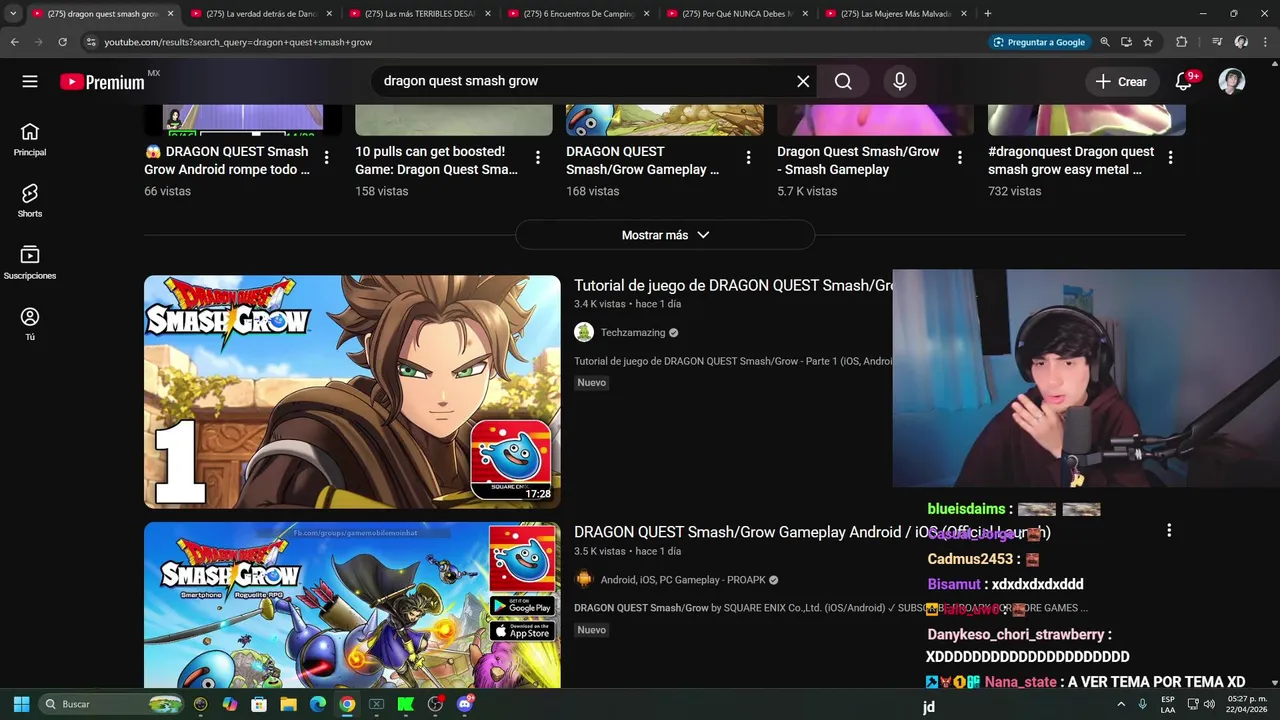1280x720 pixels.
Task: Open Shorts from the sidebar
Action: click(x=30, y=200)
